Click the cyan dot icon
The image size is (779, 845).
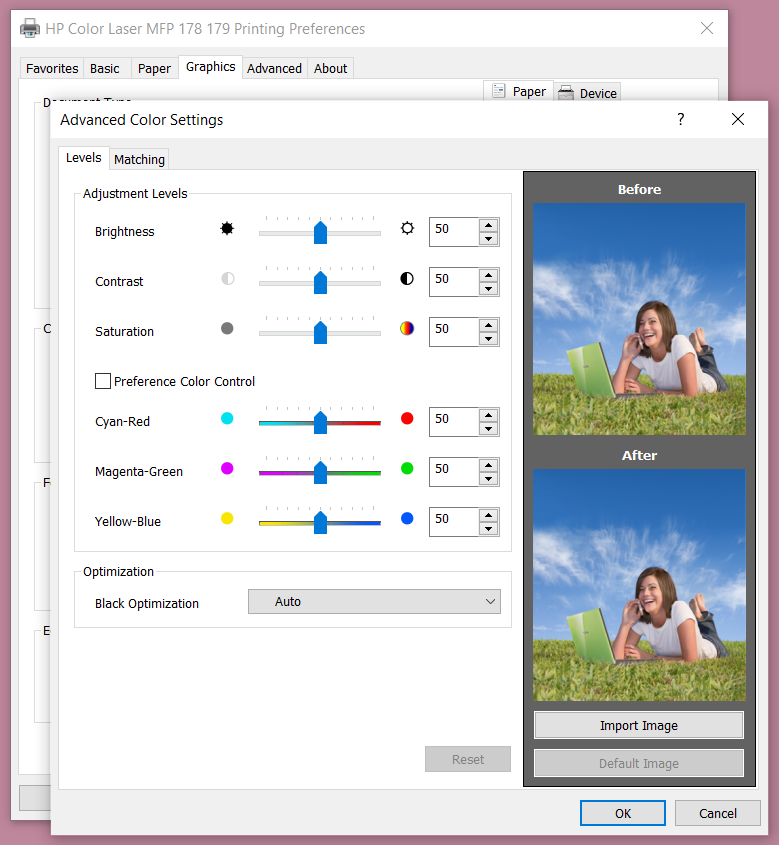(227, 418)
